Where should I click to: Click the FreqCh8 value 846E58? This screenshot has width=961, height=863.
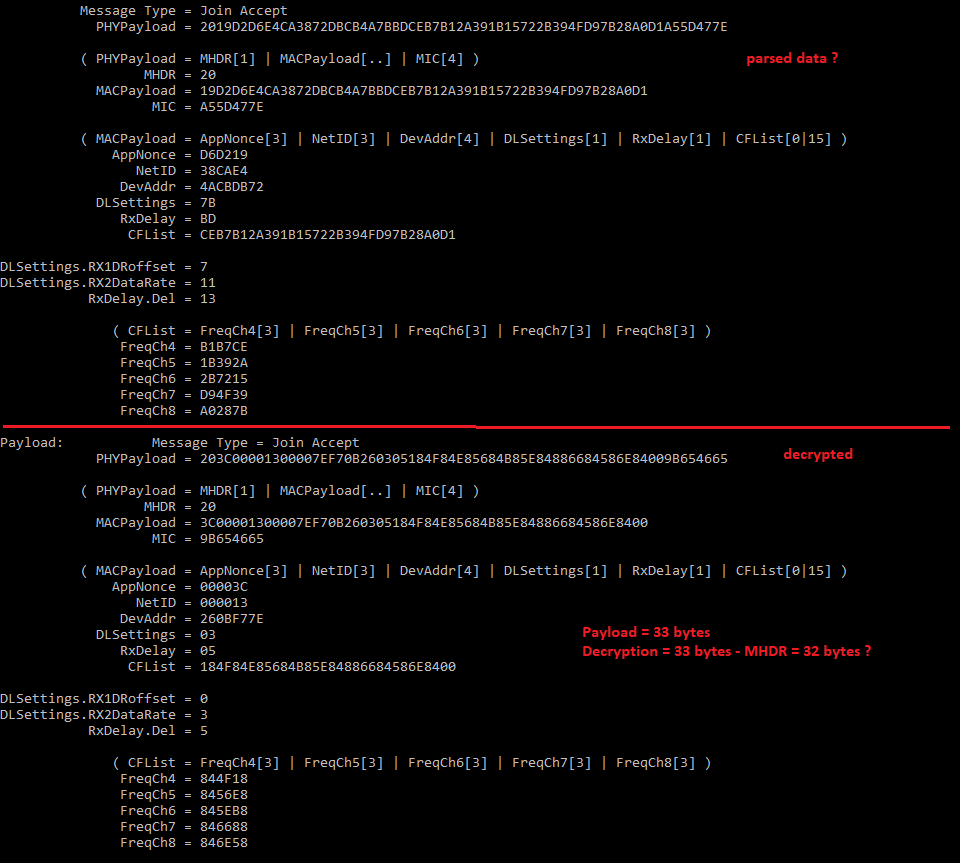click(x=224, y=843)
